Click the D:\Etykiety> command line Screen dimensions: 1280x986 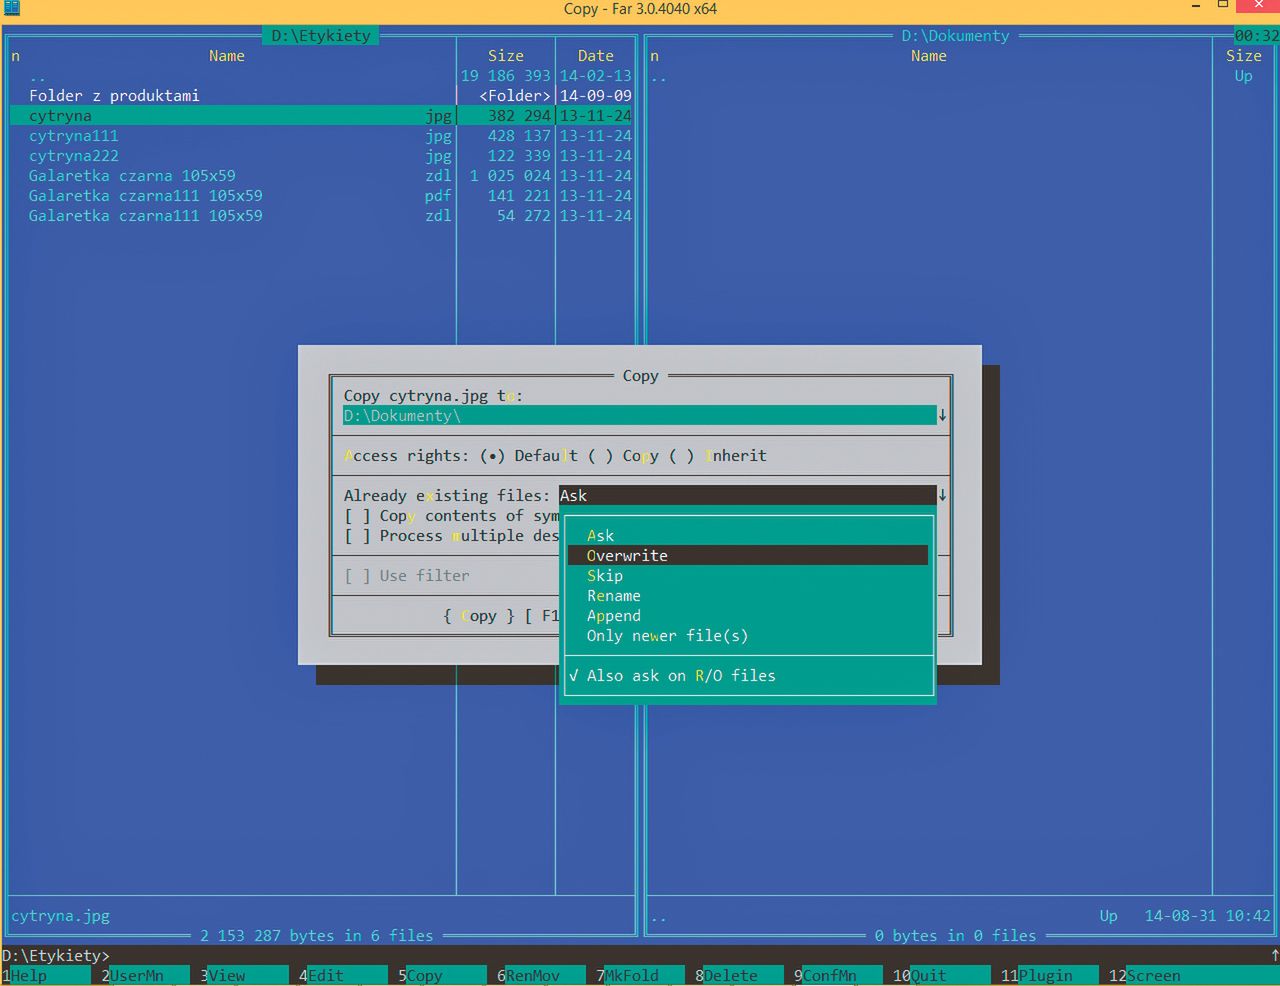click(640, 956)
